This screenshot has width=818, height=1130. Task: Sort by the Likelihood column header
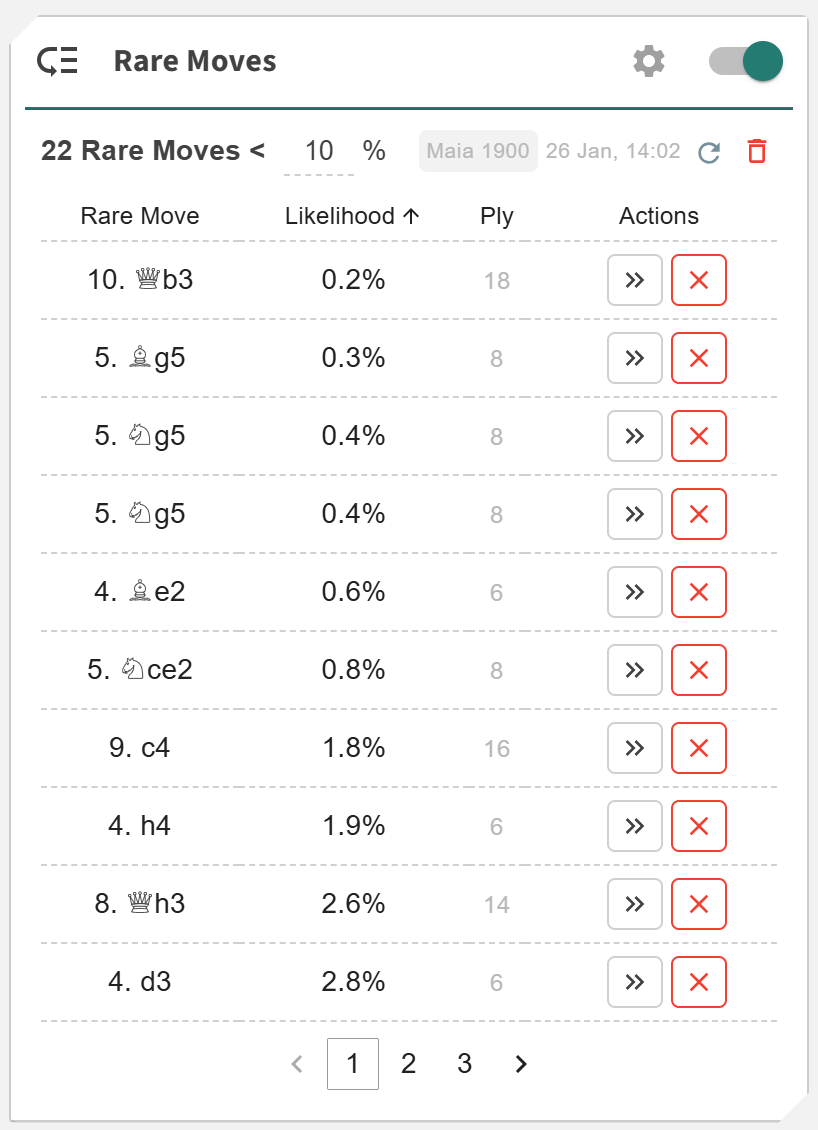[352, 216]
